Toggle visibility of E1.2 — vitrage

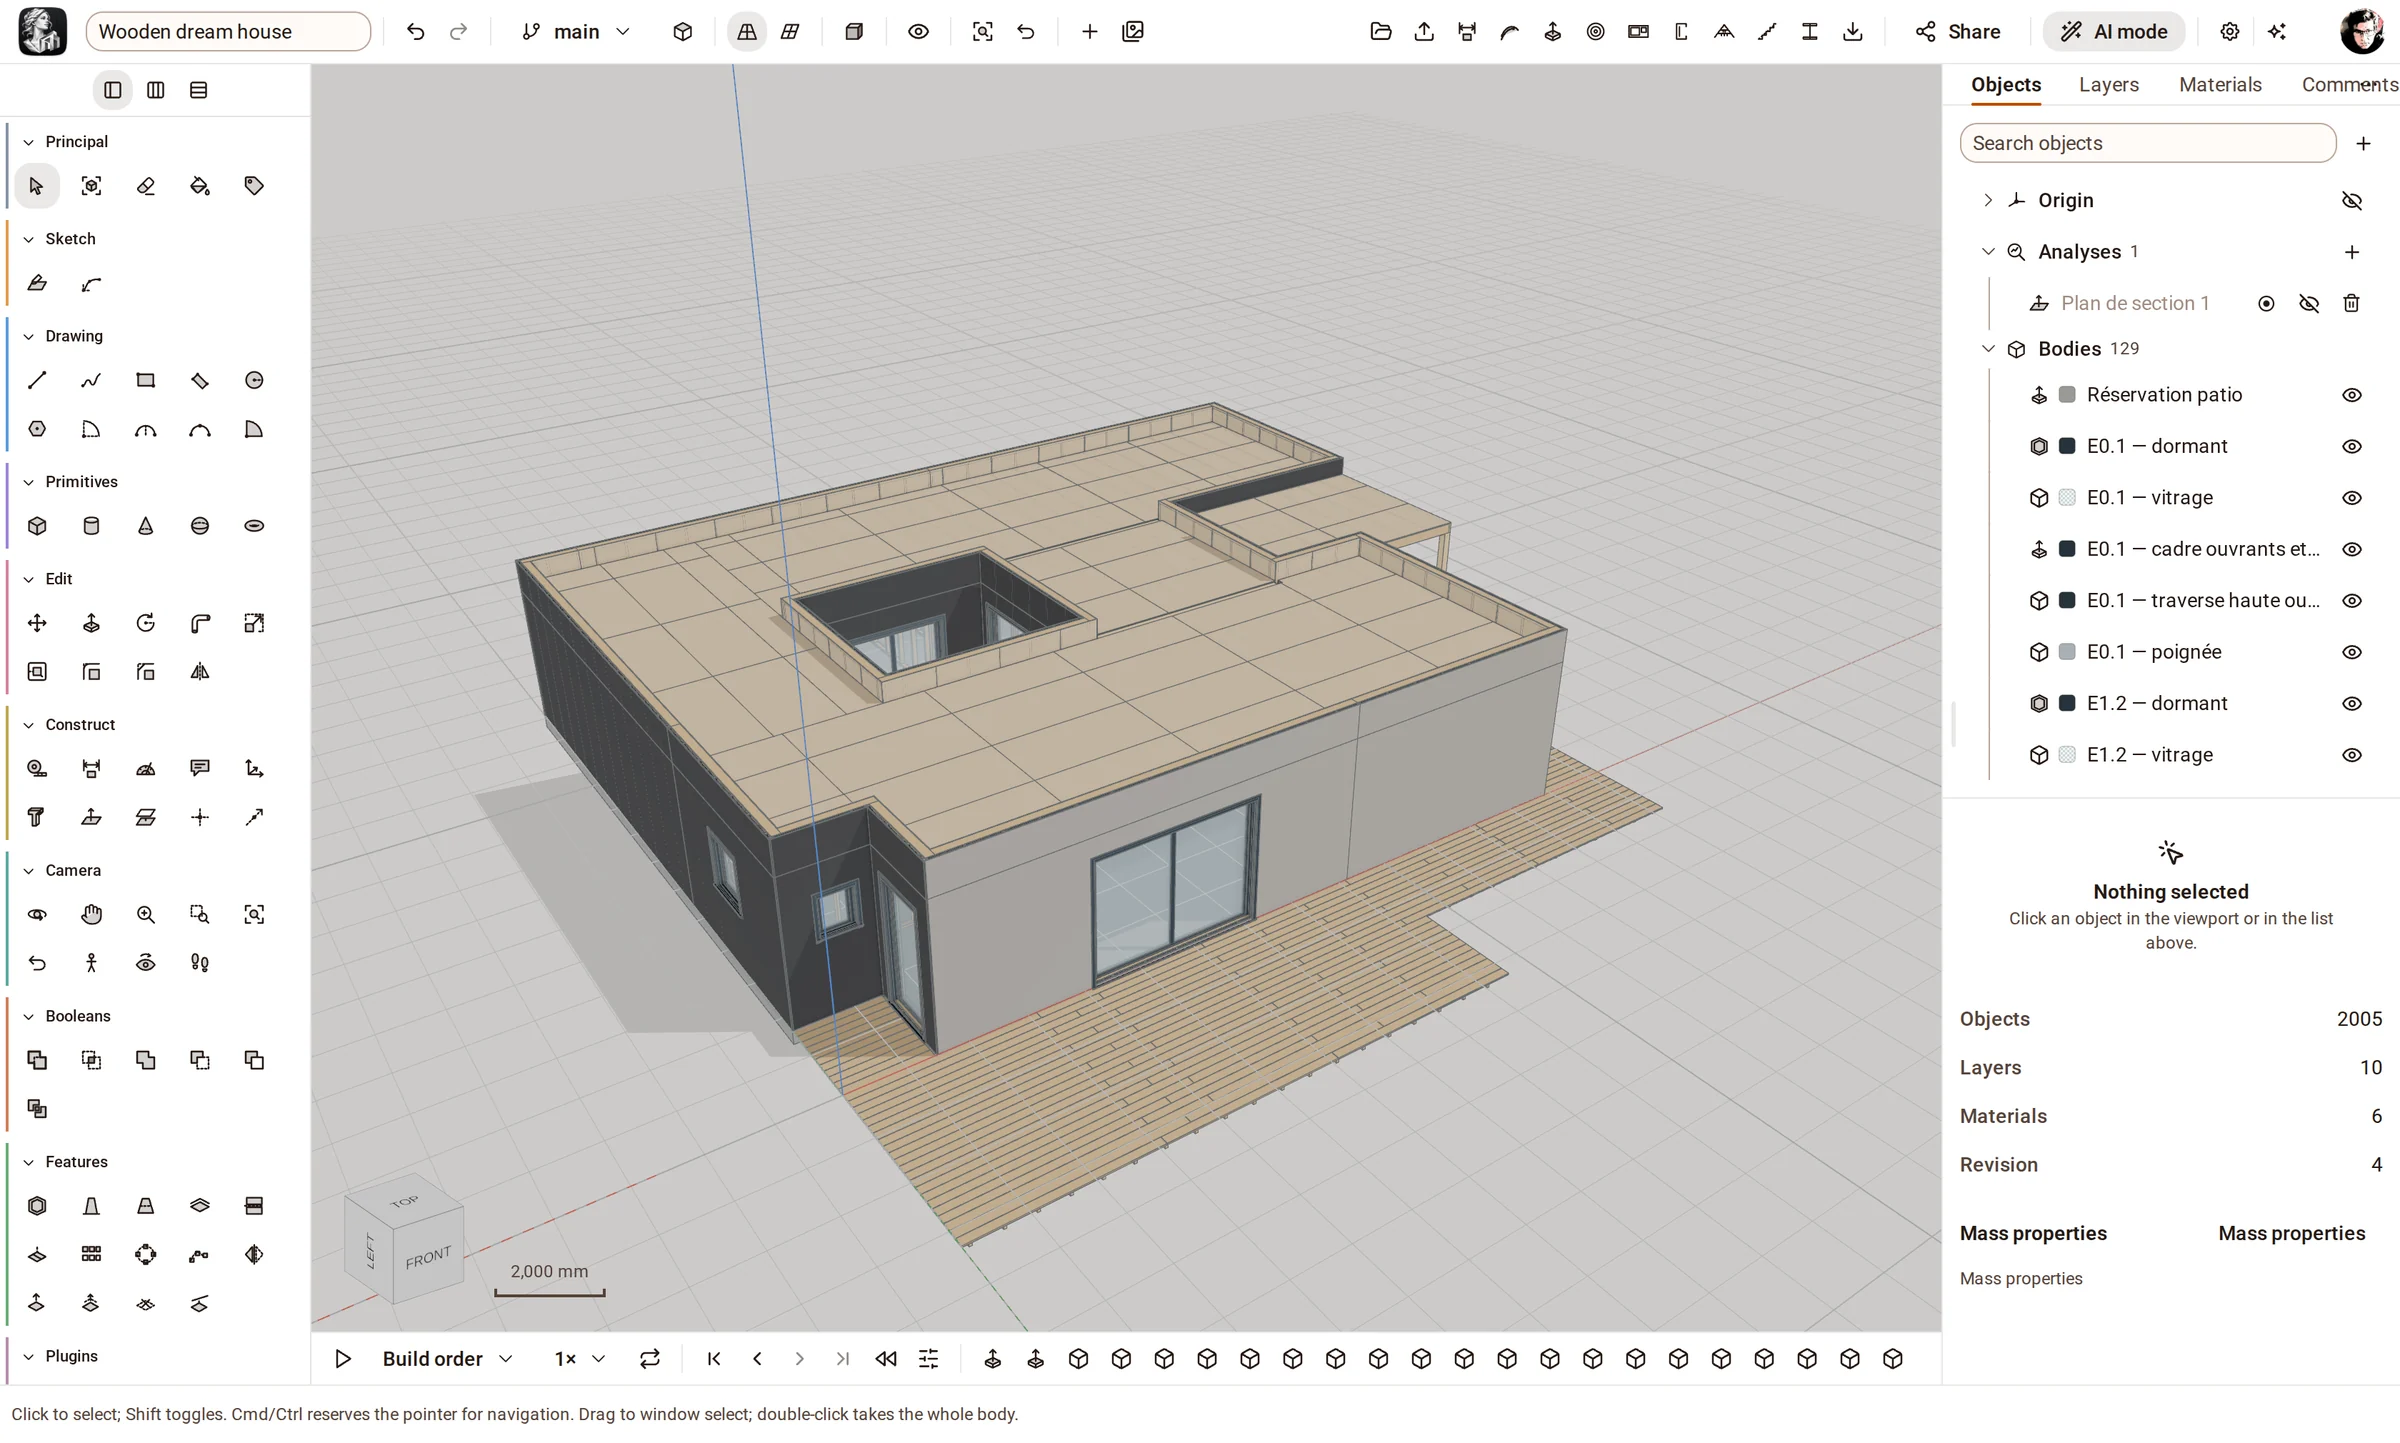click(x=2352, y=755)
